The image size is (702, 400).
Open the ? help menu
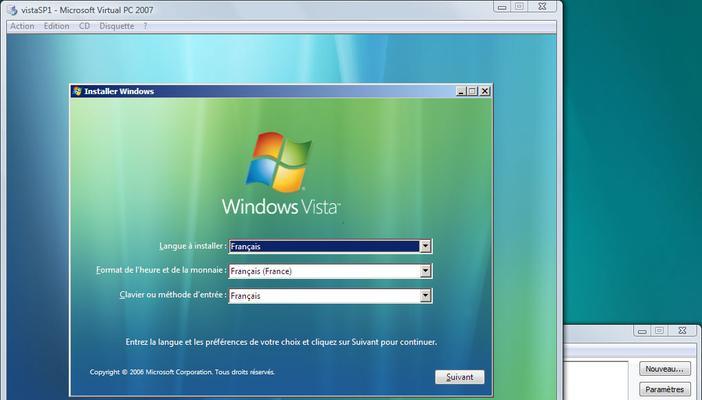(x=145, y=26)
